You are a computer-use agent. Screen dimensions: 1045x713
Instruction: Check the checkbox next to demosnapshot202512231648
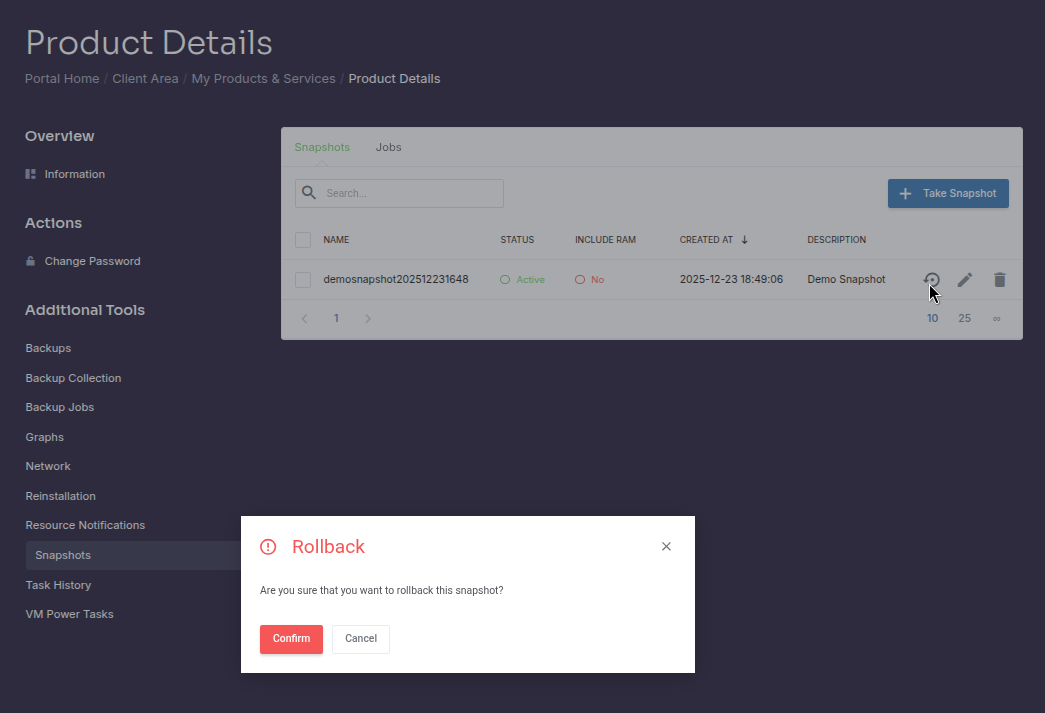302,279
